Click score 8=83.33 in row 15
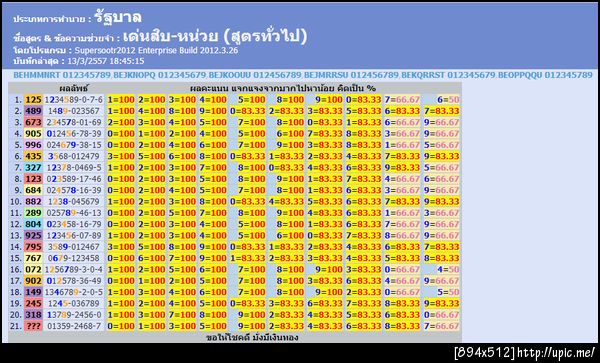The height and width of the screenshot is (363, 600). [441, 258]
